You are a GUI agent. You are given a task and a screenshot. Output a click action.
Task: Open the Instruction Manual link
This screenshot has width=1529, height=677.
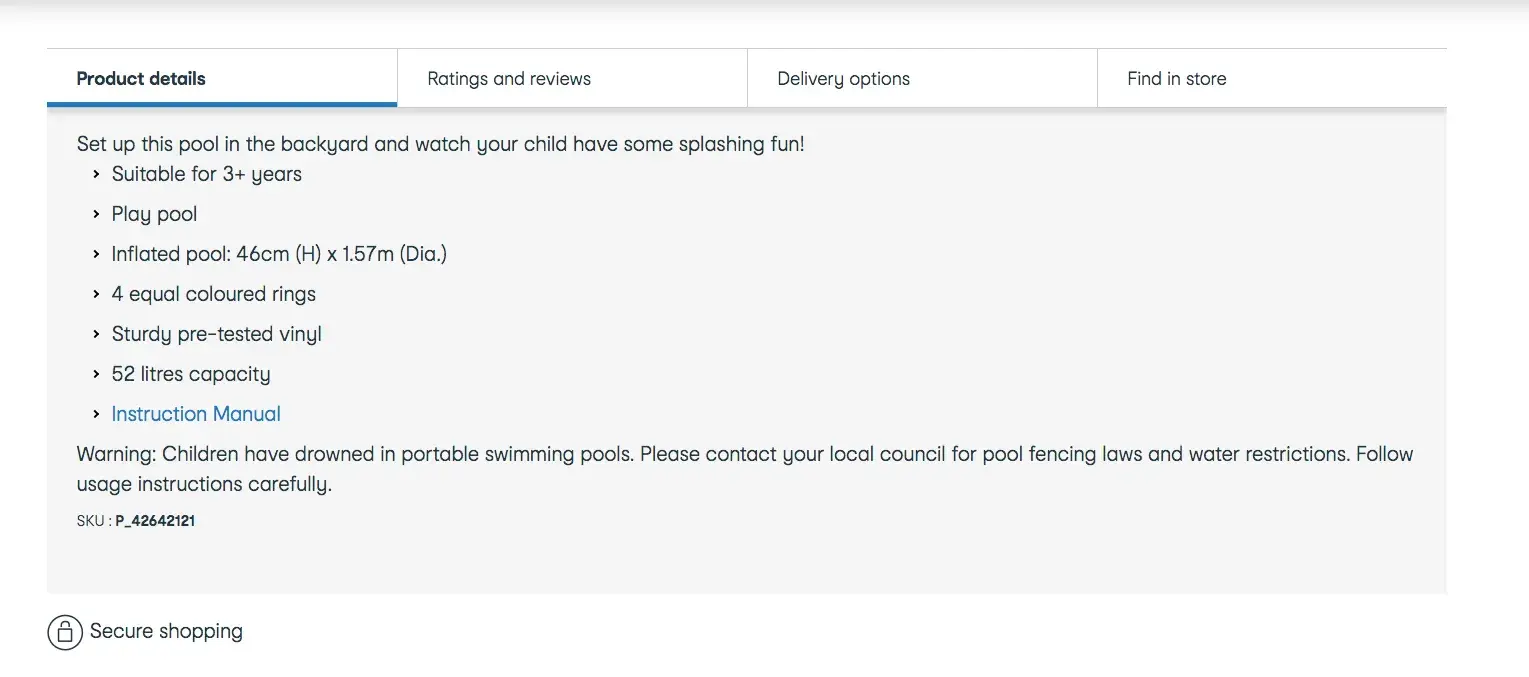pyautogui.click(x=196, y=414)
